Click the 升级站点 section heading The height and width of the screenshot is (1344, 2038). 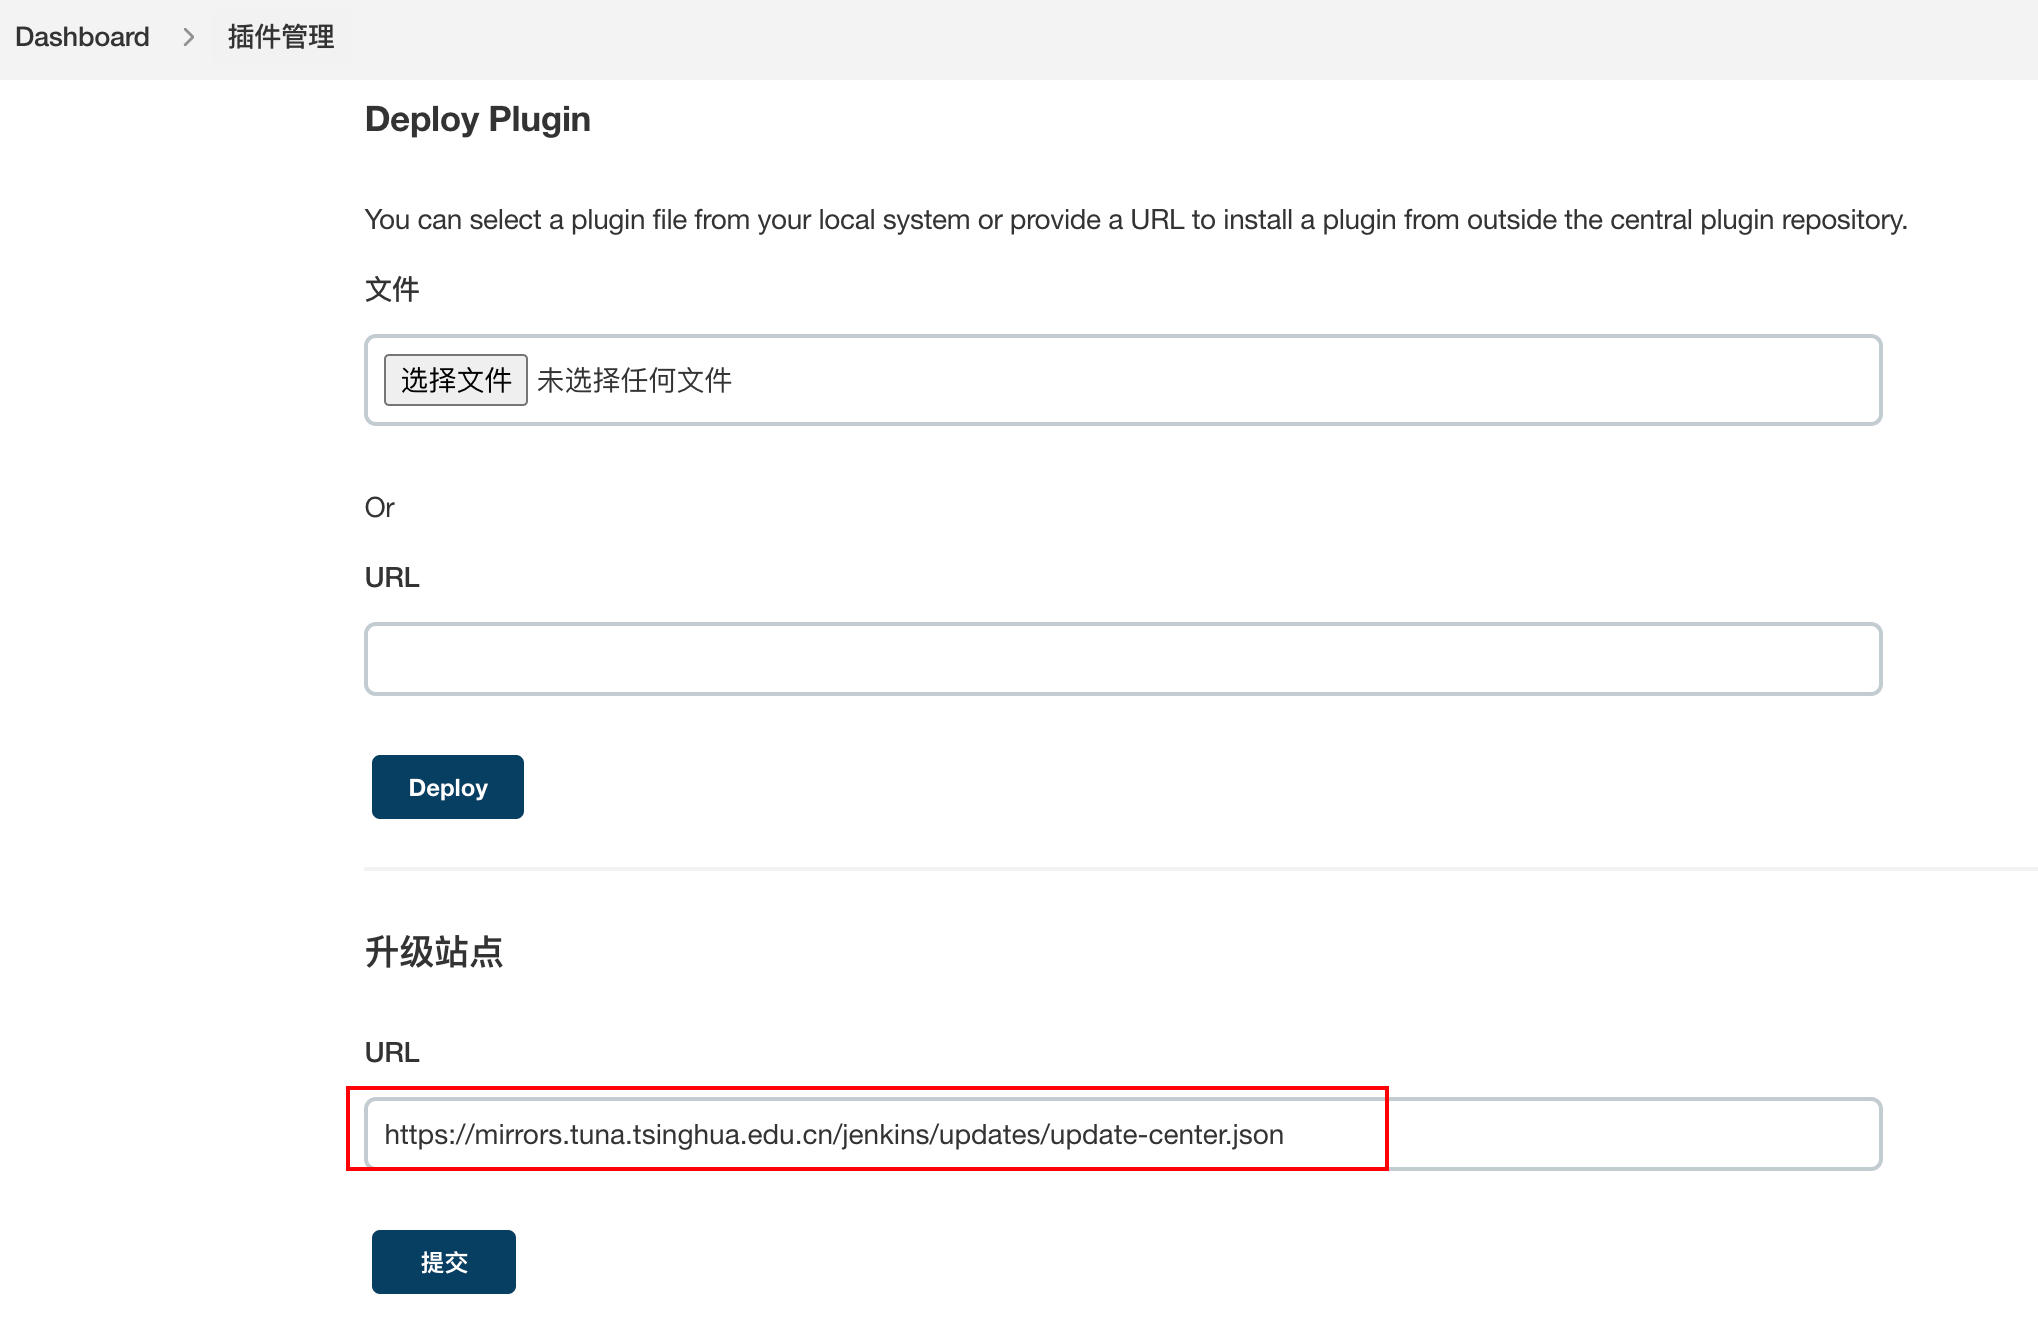(x=433, y=952)
